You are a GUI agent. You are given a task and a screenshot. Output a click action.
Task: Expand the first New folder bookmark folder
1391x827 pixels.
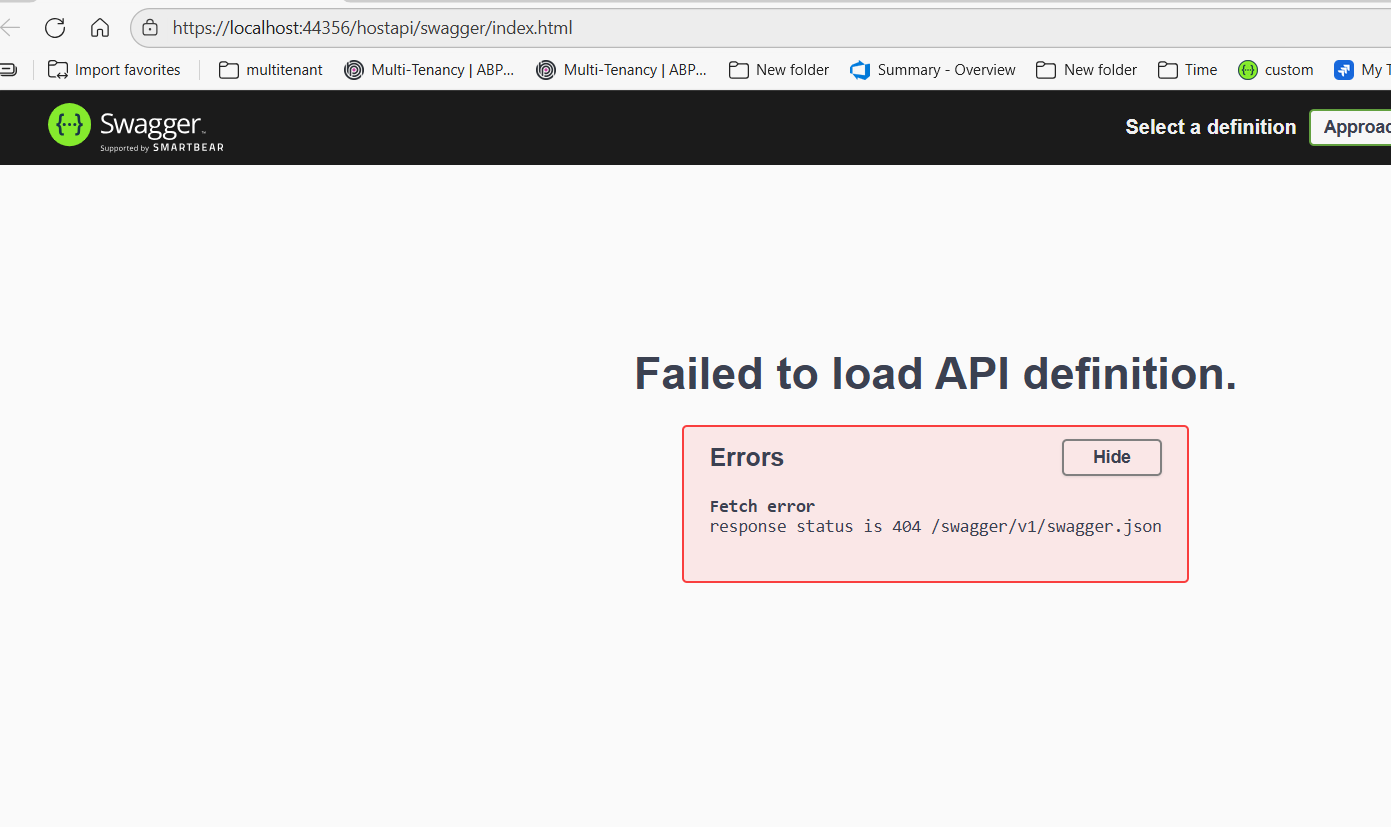[779, 70]
